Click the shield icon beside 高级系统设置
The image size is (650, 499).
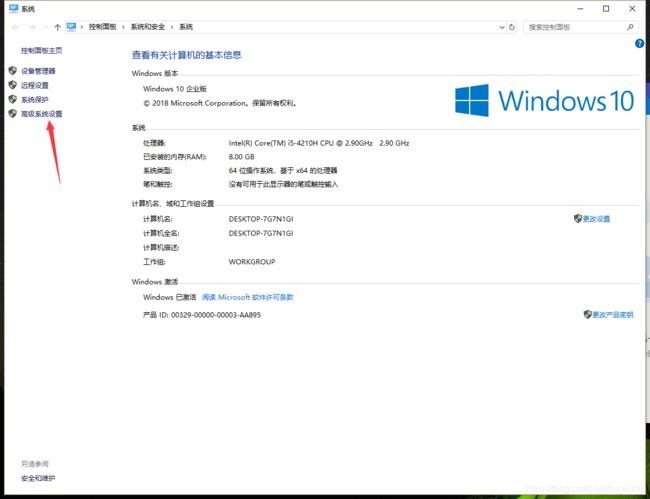(13, 113)
